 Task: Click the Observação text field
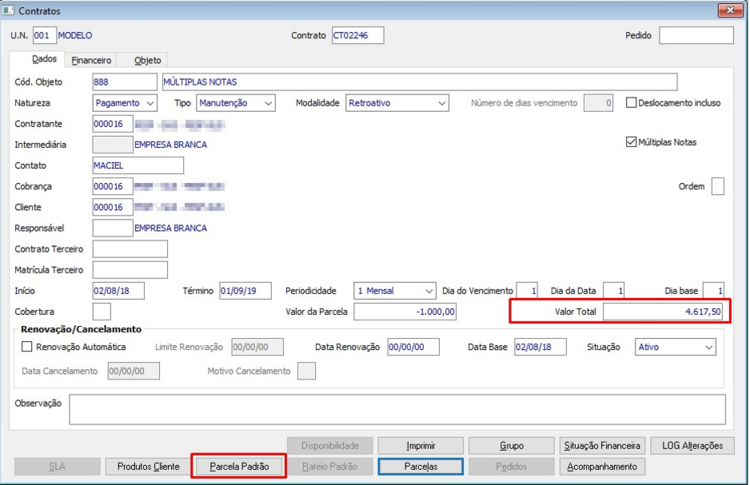click(x=397, y=409)
